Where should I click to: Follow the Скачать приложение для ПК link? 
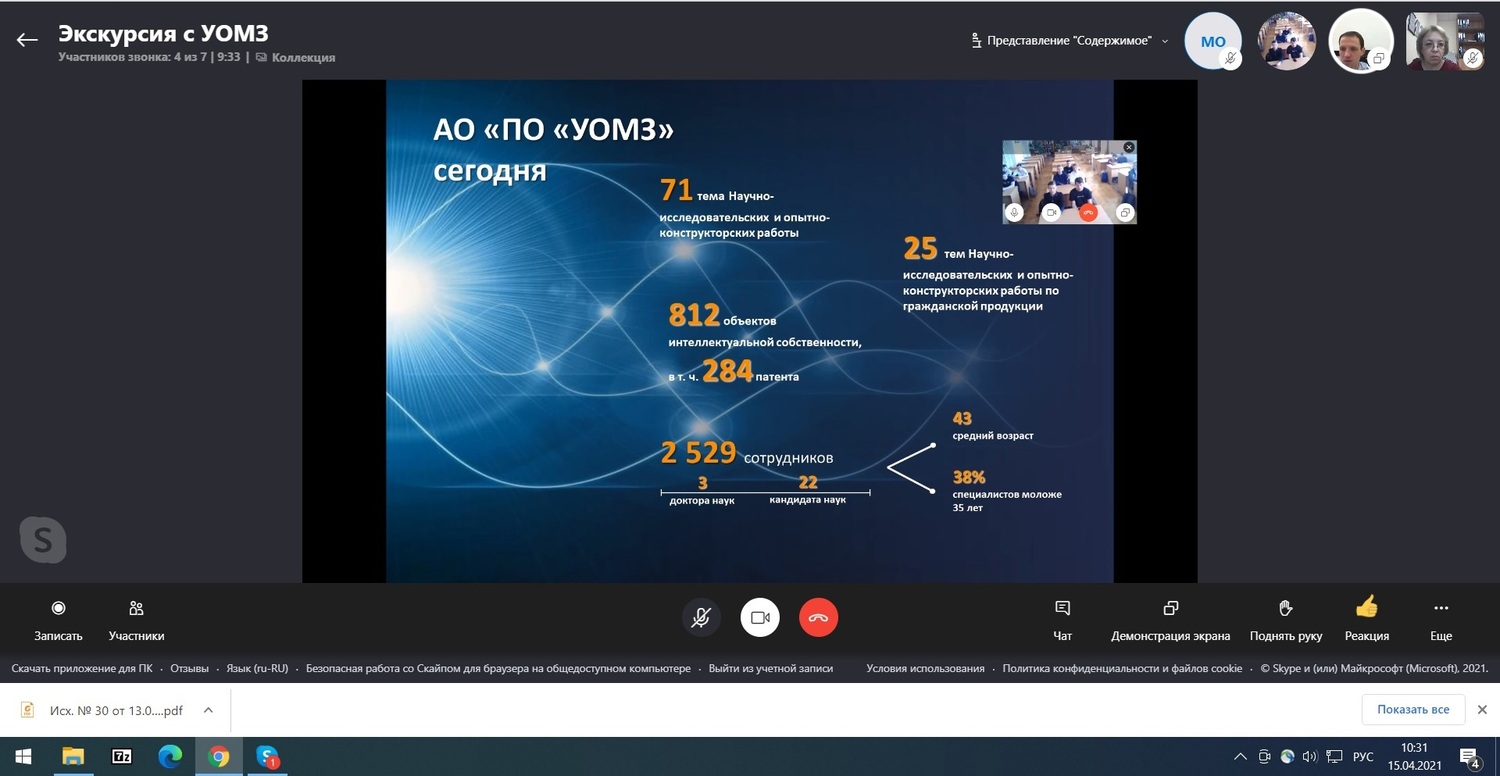pyautogui.click(x=82, y=669)
